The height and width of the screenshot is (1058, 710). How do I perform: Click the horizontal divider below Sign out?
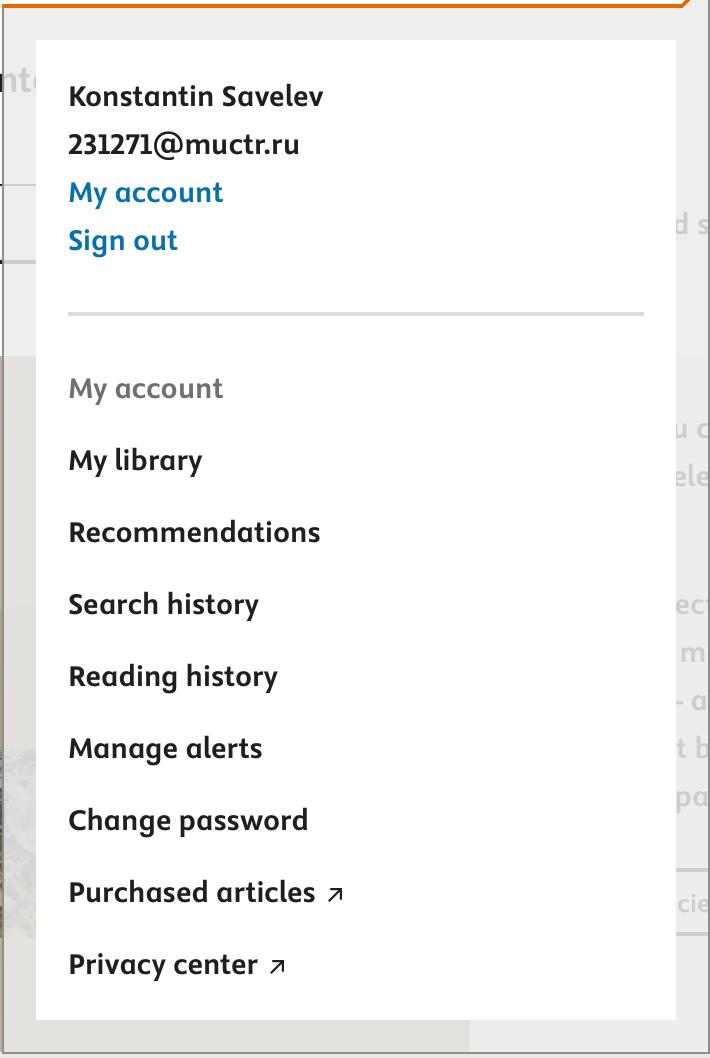pyautogui.click(x=356, y=314)
